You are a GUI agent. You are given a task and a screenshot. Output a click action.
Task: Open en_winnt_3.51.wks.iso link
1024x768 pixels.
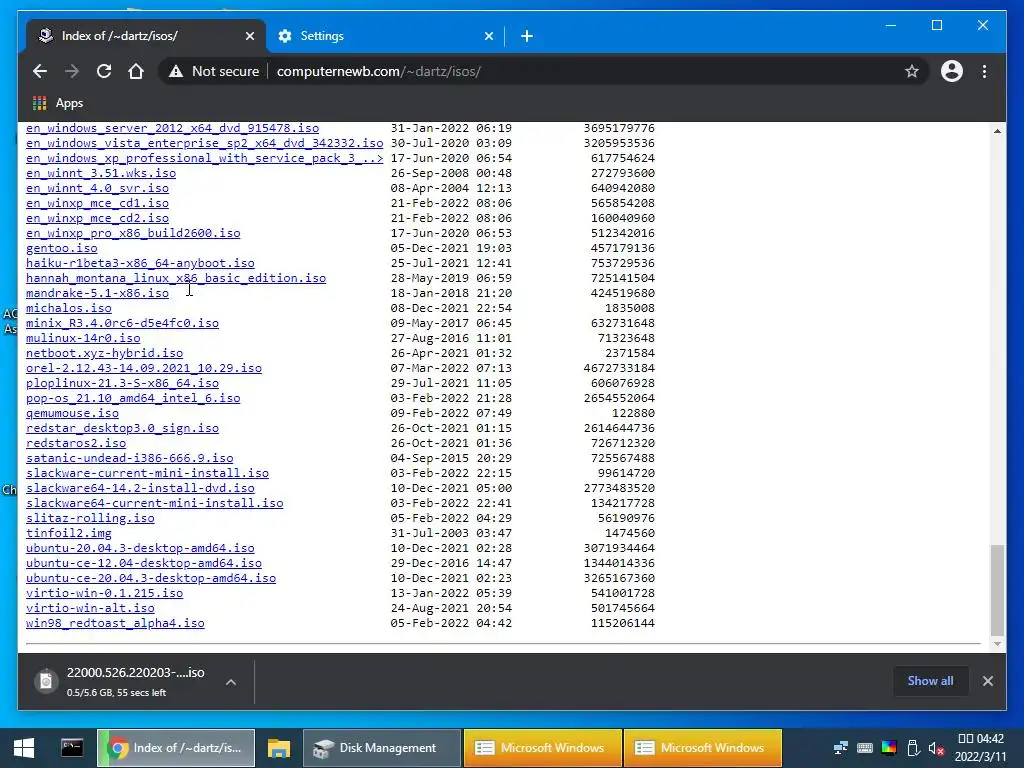(x=101, y=174)
